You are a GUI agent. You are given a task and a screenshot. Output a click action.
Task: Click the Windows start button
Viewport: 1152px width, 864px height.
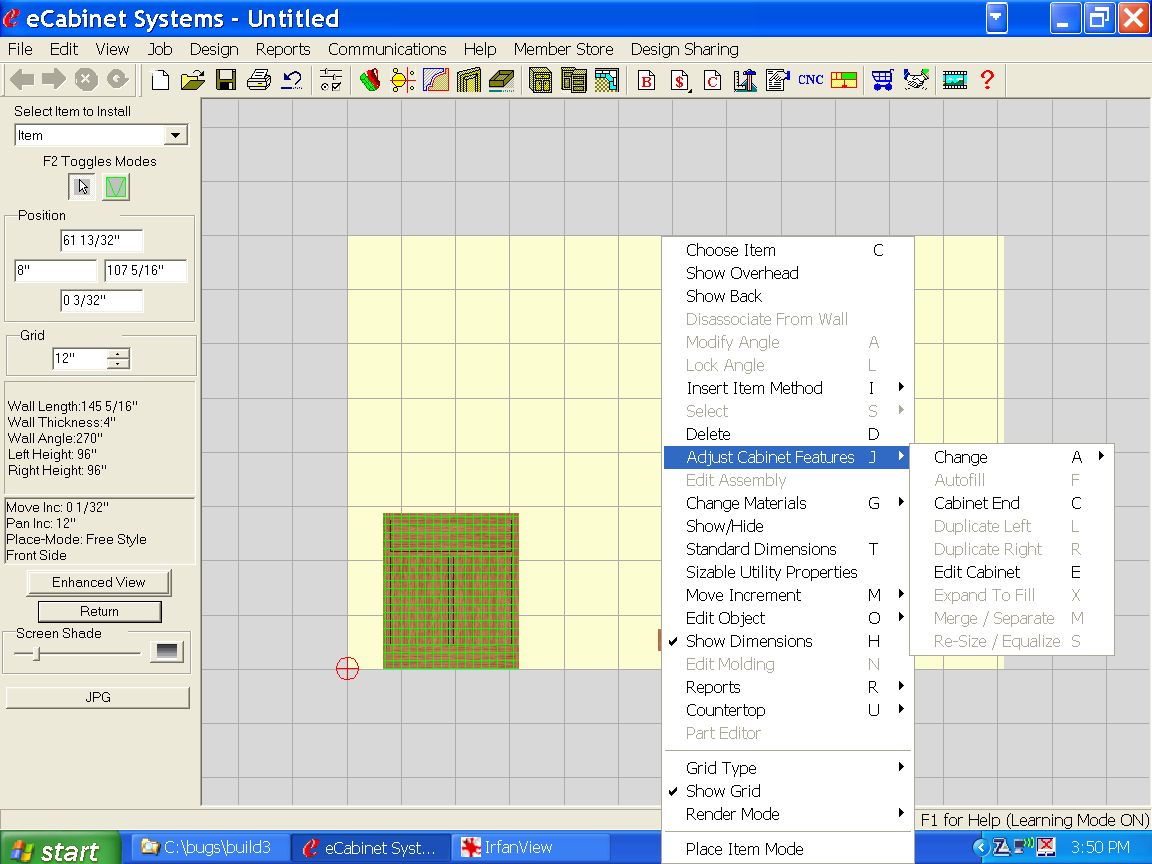click(x=60, y=849)
